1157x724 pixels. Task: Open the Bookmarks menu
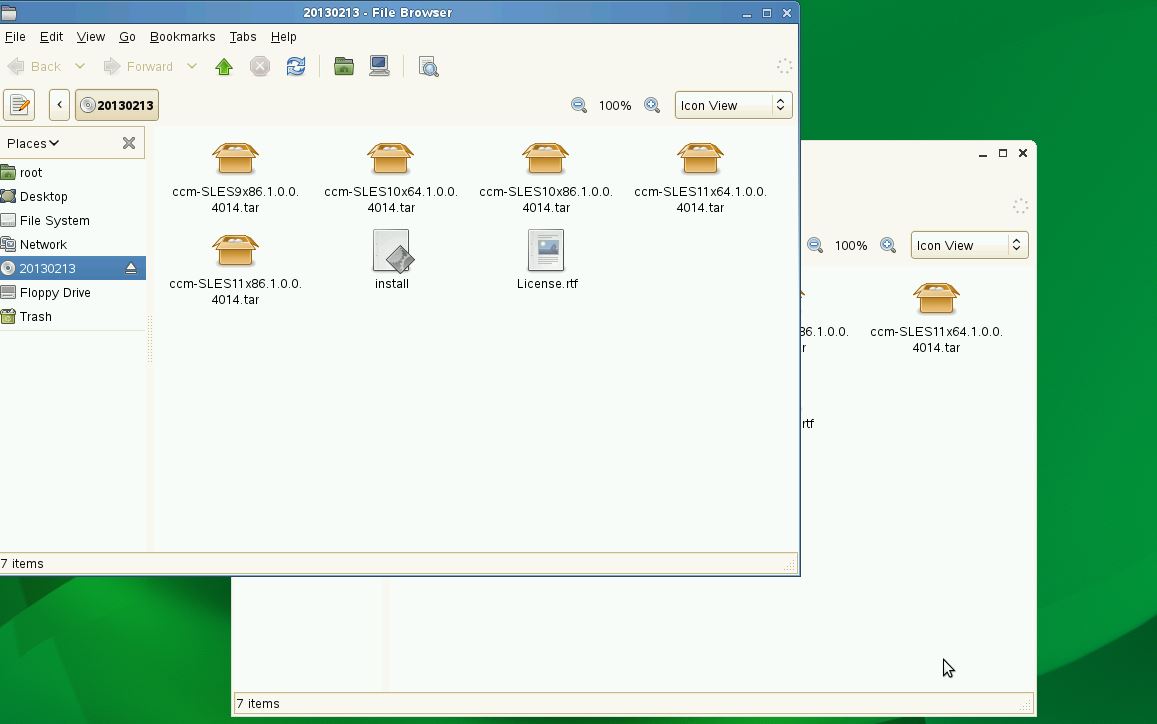(182, 37)
